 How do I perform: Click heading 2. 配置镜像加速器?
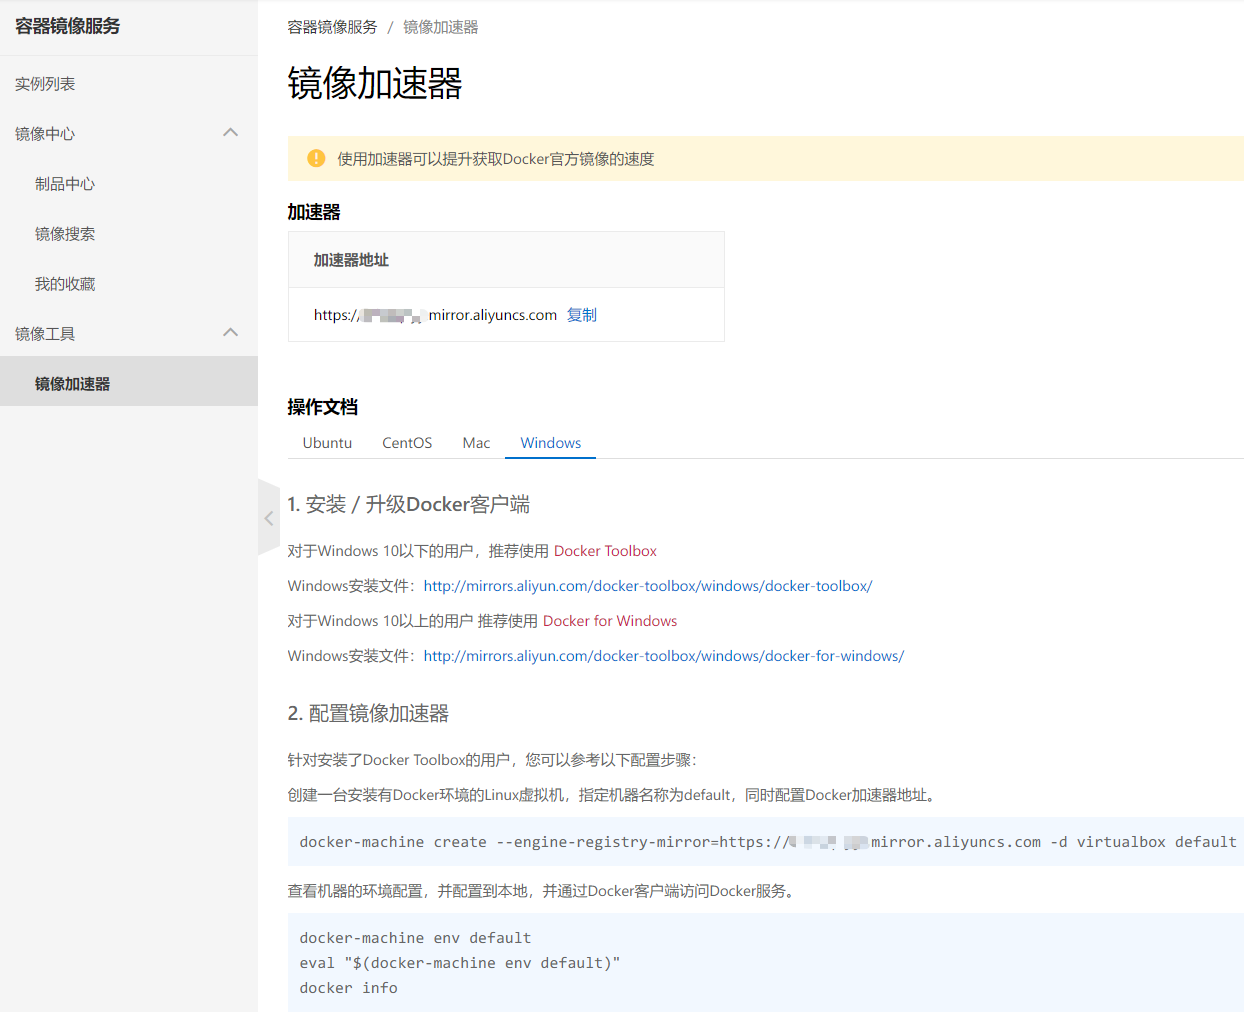(368, 714)
